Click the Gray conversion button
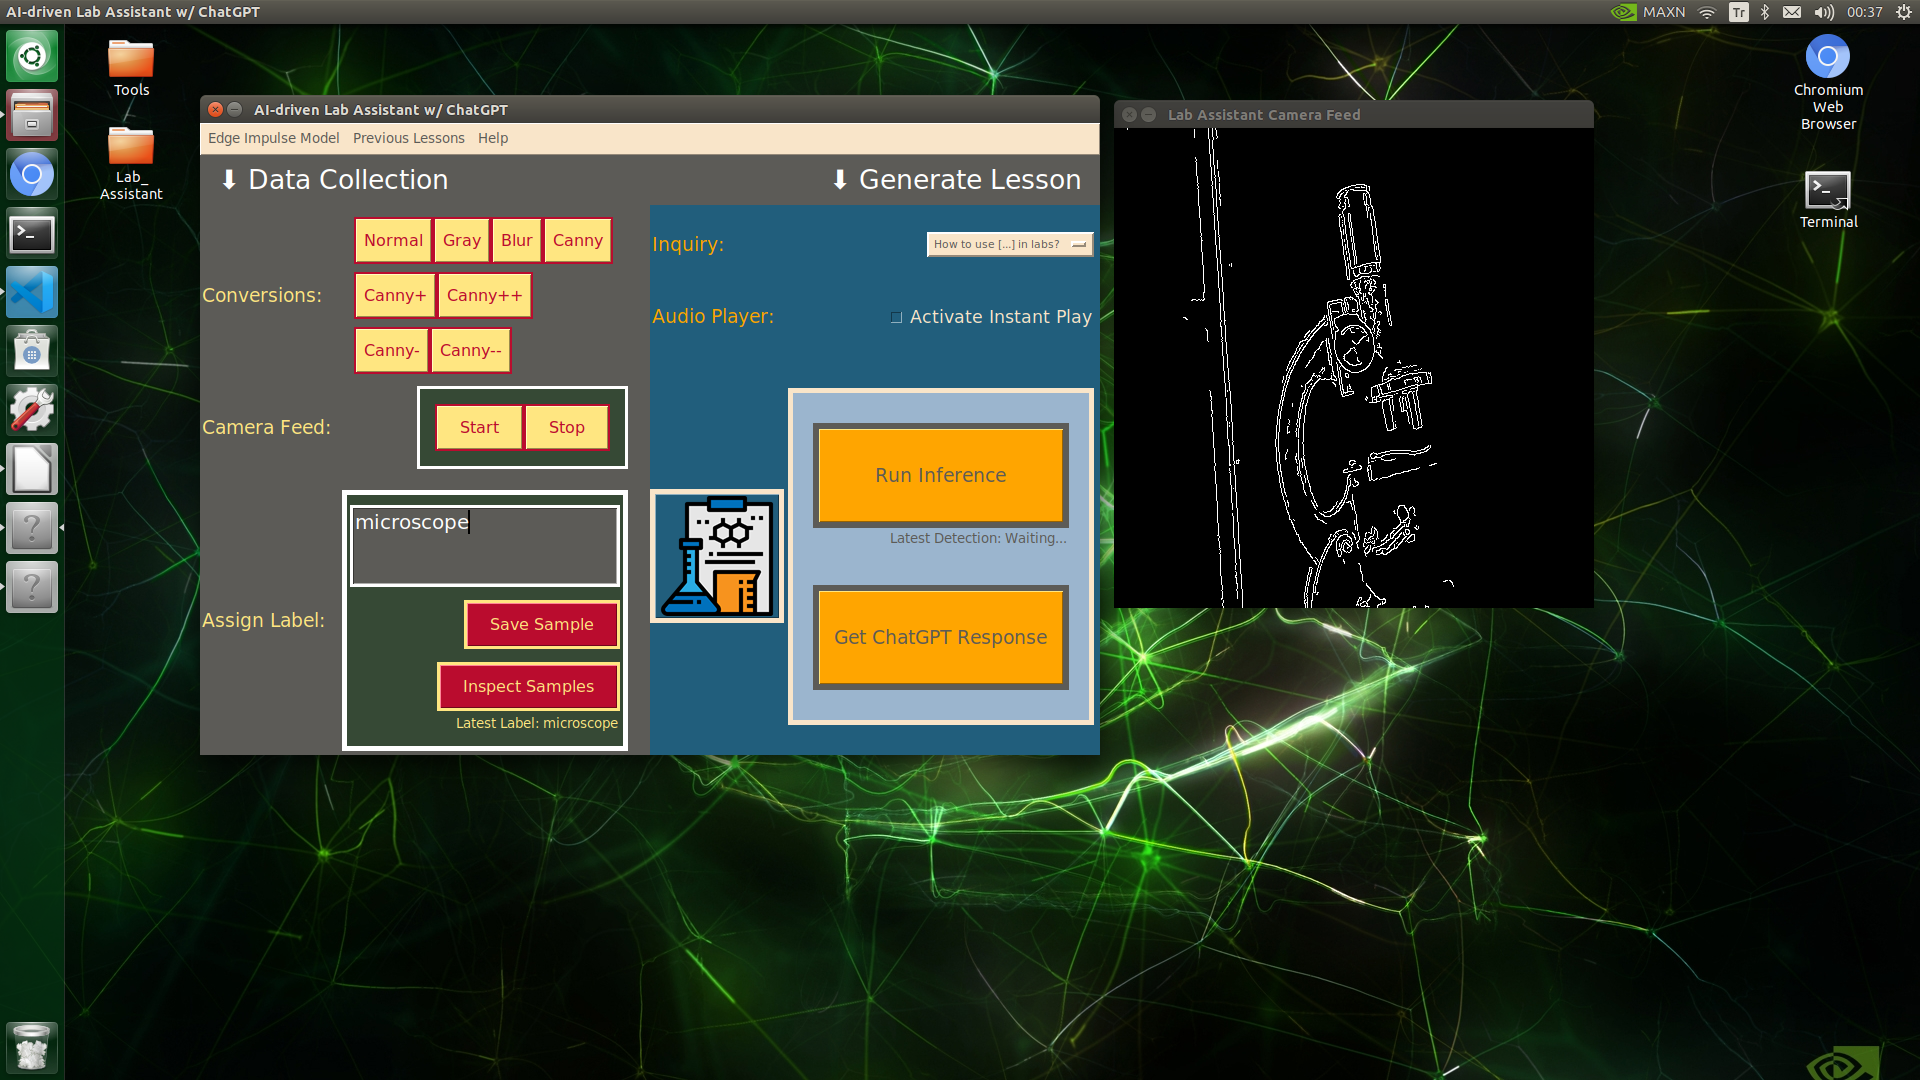Screen dimensions: 1920x1080 pos(459,239)
